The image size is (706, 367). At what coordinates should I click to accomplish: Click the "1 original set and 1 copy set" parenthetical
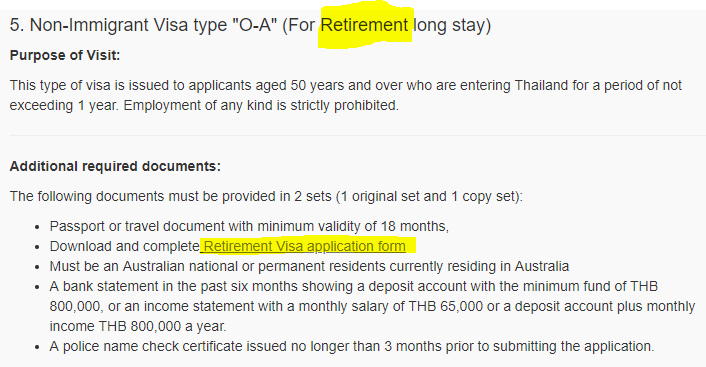427,196
